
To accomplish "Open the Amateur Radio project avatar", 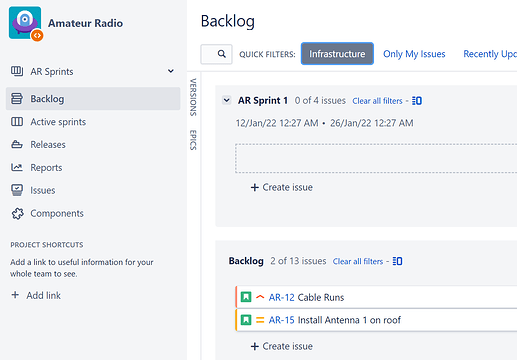I will pos(25,23).
